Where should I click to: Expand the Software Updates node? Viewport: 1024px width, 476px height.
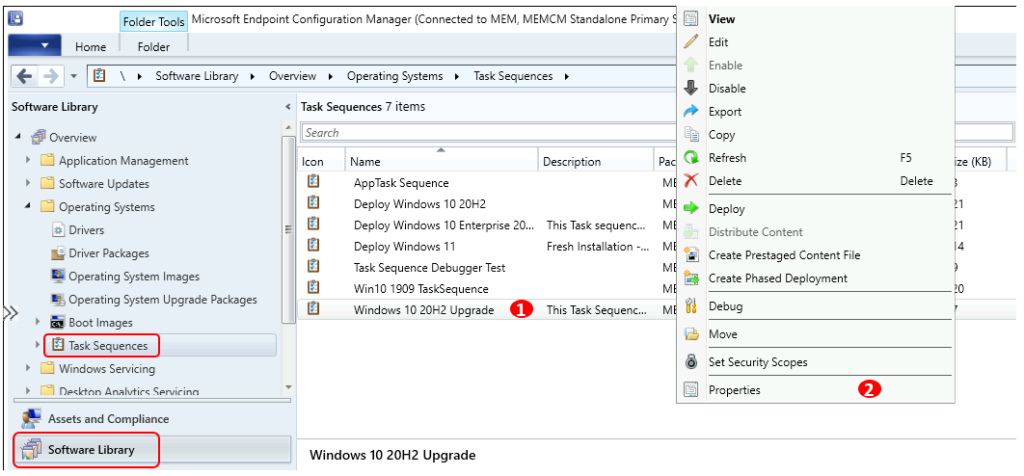[28, 183]
